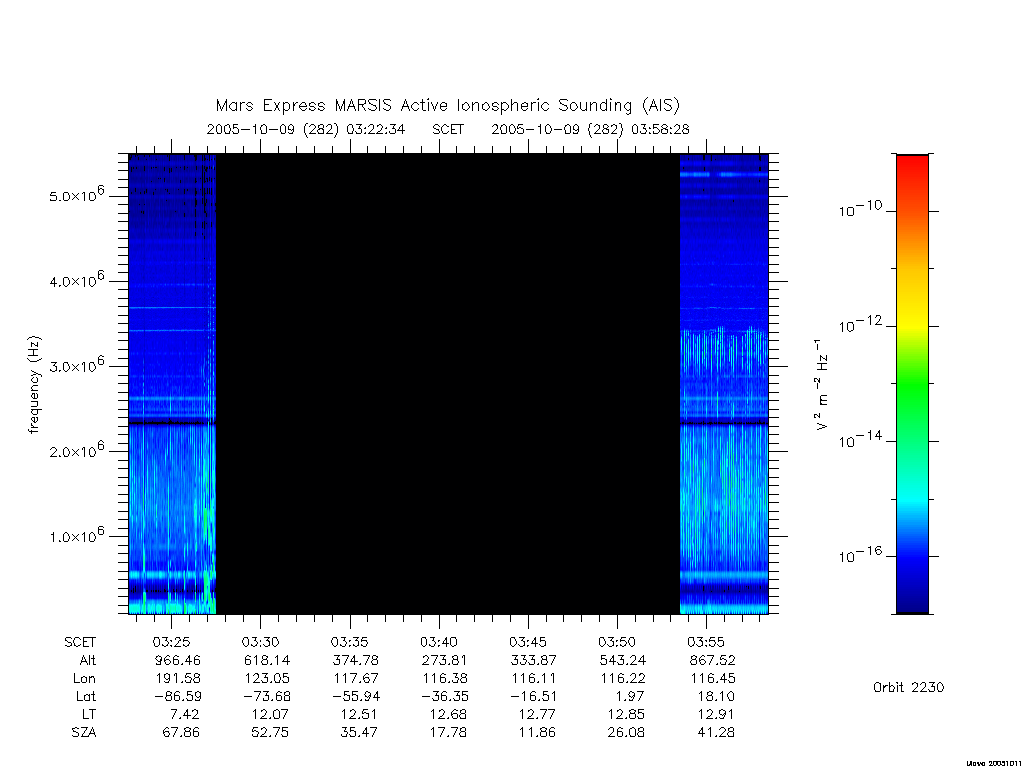Viewport: 1024px width, 768px height.
Task: Click altitude value '374.78'
Action: 356,660
